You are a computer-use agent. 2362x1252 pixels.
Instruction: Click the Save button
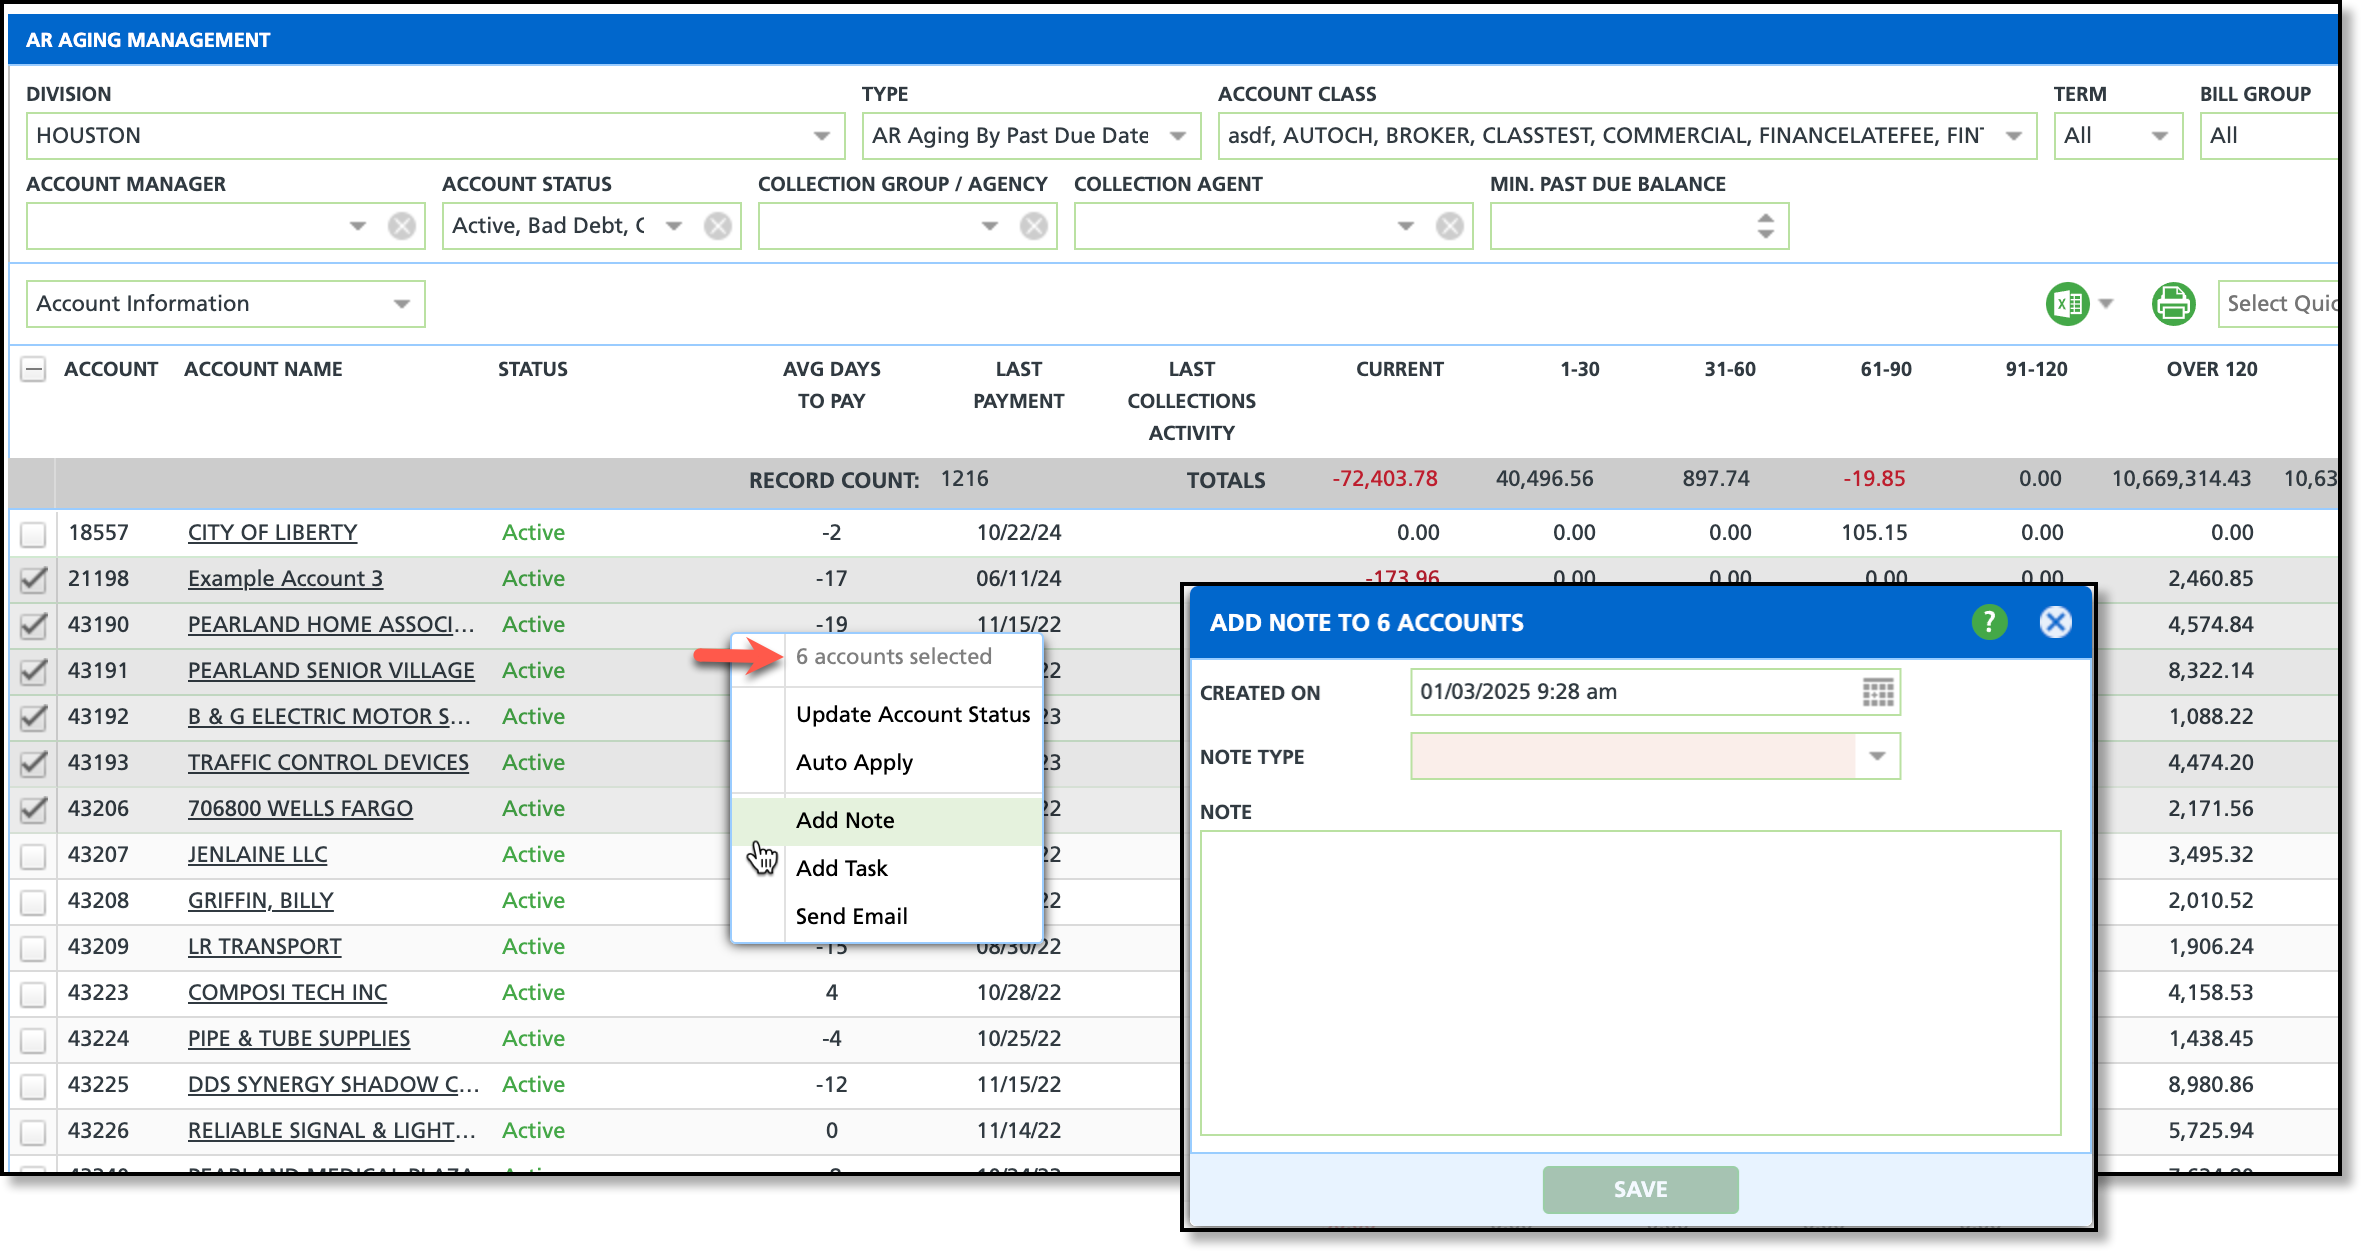(x=1640, y=1189)
